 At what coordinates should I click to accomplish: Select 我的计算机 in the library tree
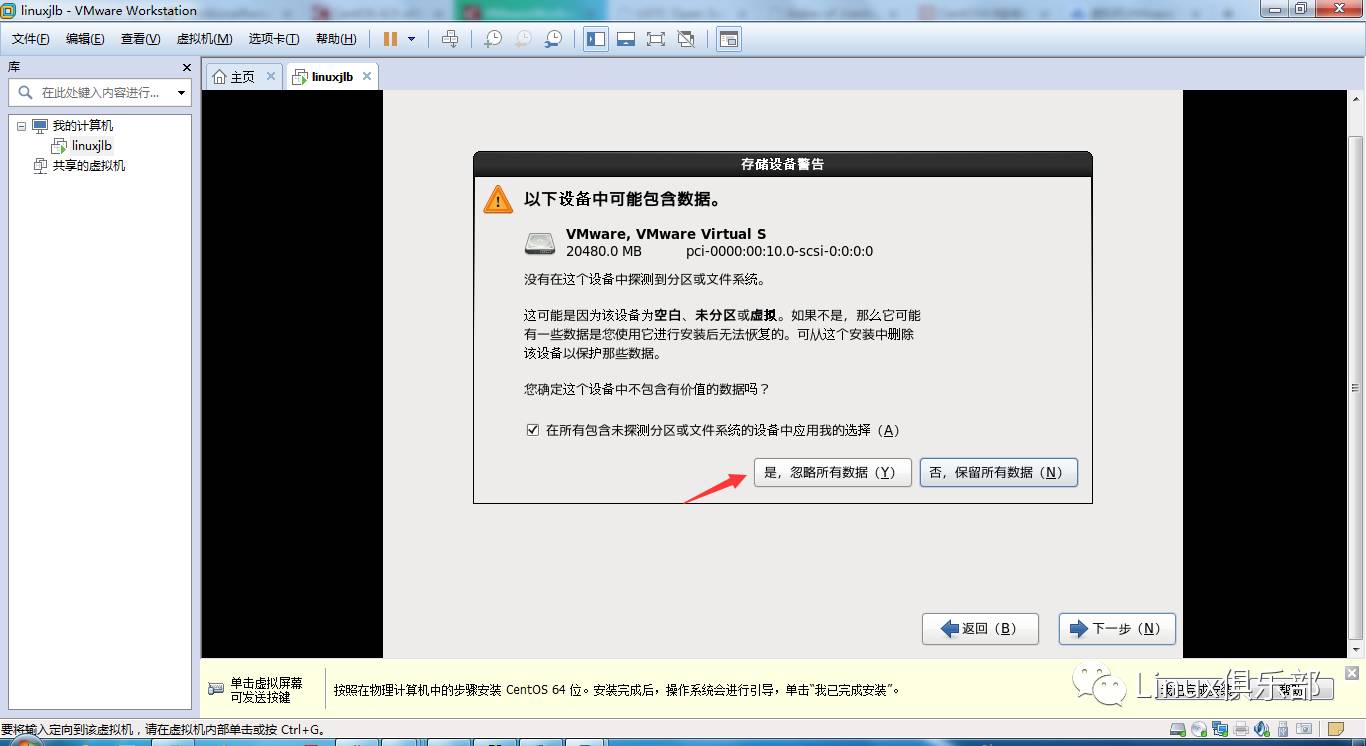pyautogui.click(x=83, y=126)
